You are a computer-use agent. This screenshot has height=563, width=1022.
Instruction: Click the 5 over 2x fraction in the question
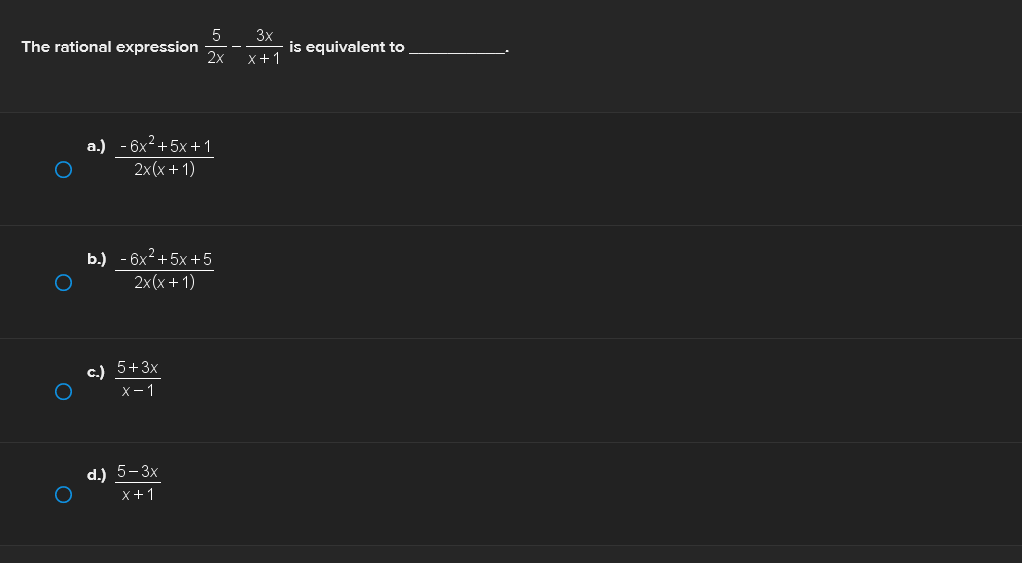pyautogui.click(x=216, y=47)
